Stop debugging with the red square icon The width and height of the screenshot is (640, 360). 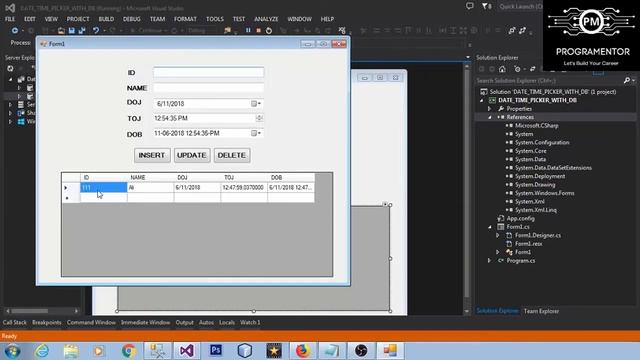[x=258, y=30]
